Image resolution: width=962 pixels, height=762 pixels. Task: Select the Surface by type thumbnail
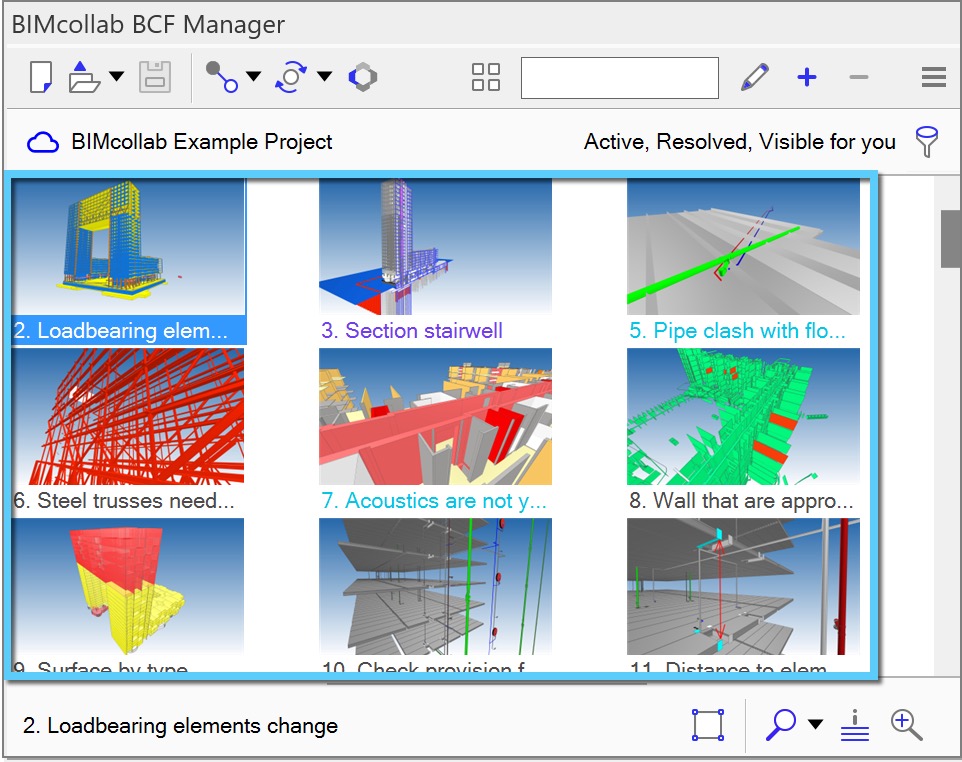pos(128,587)
